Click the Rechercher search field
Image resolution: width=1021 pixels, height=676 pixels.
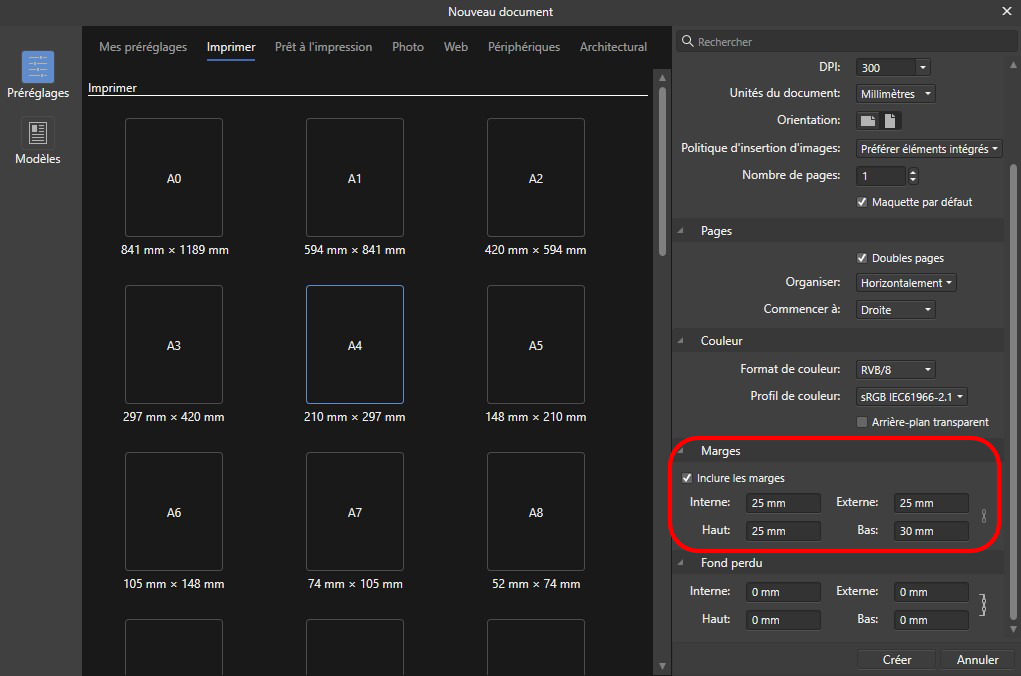[846, 41]
